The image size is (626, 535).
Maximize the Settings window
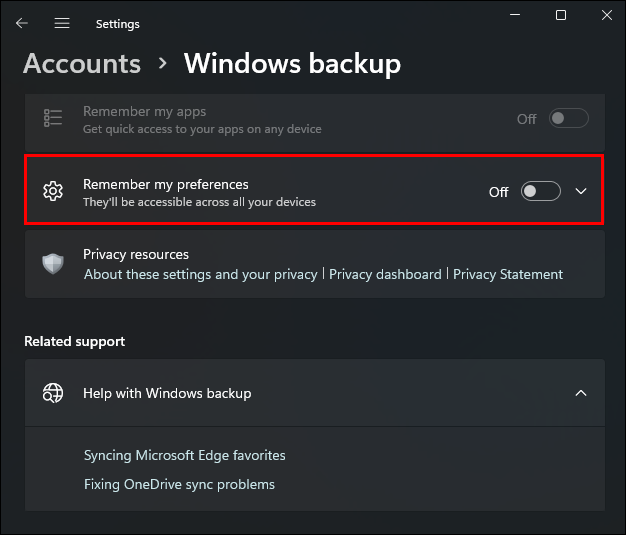click(x=561, y=15)
